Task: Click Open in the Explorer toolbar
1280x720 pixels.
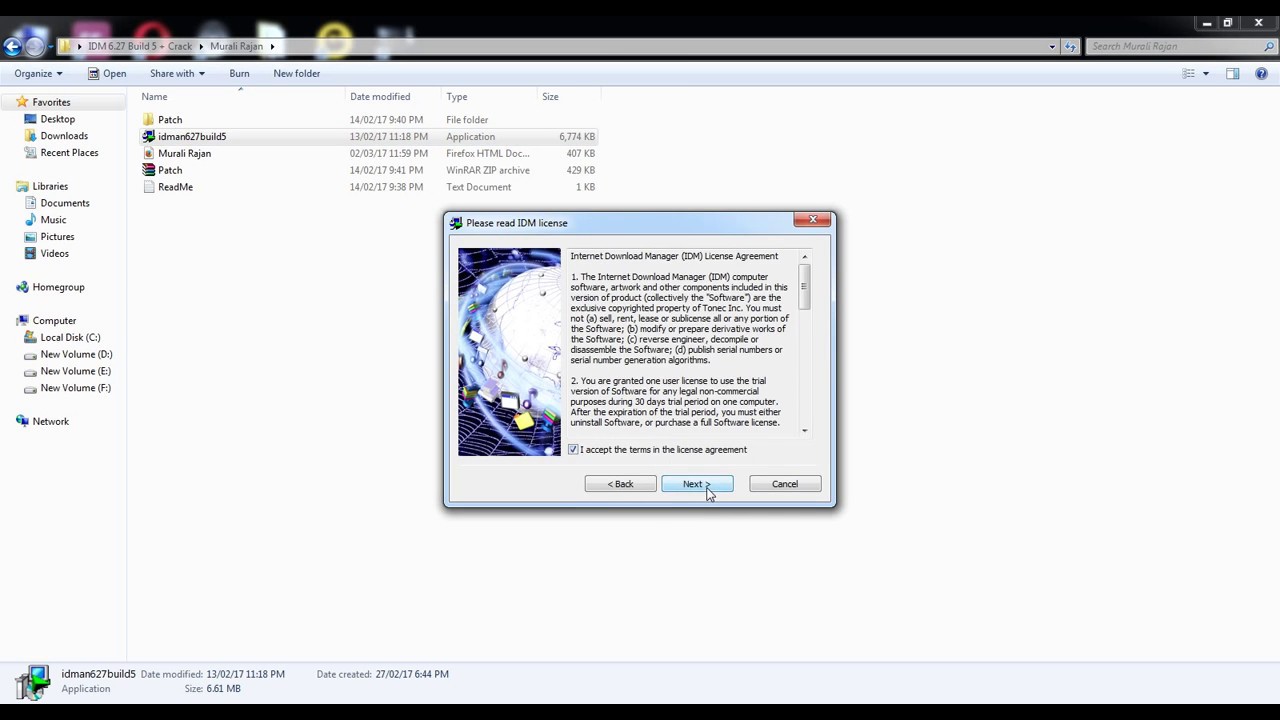Action: pyautogui.click(x=106, y=74)
